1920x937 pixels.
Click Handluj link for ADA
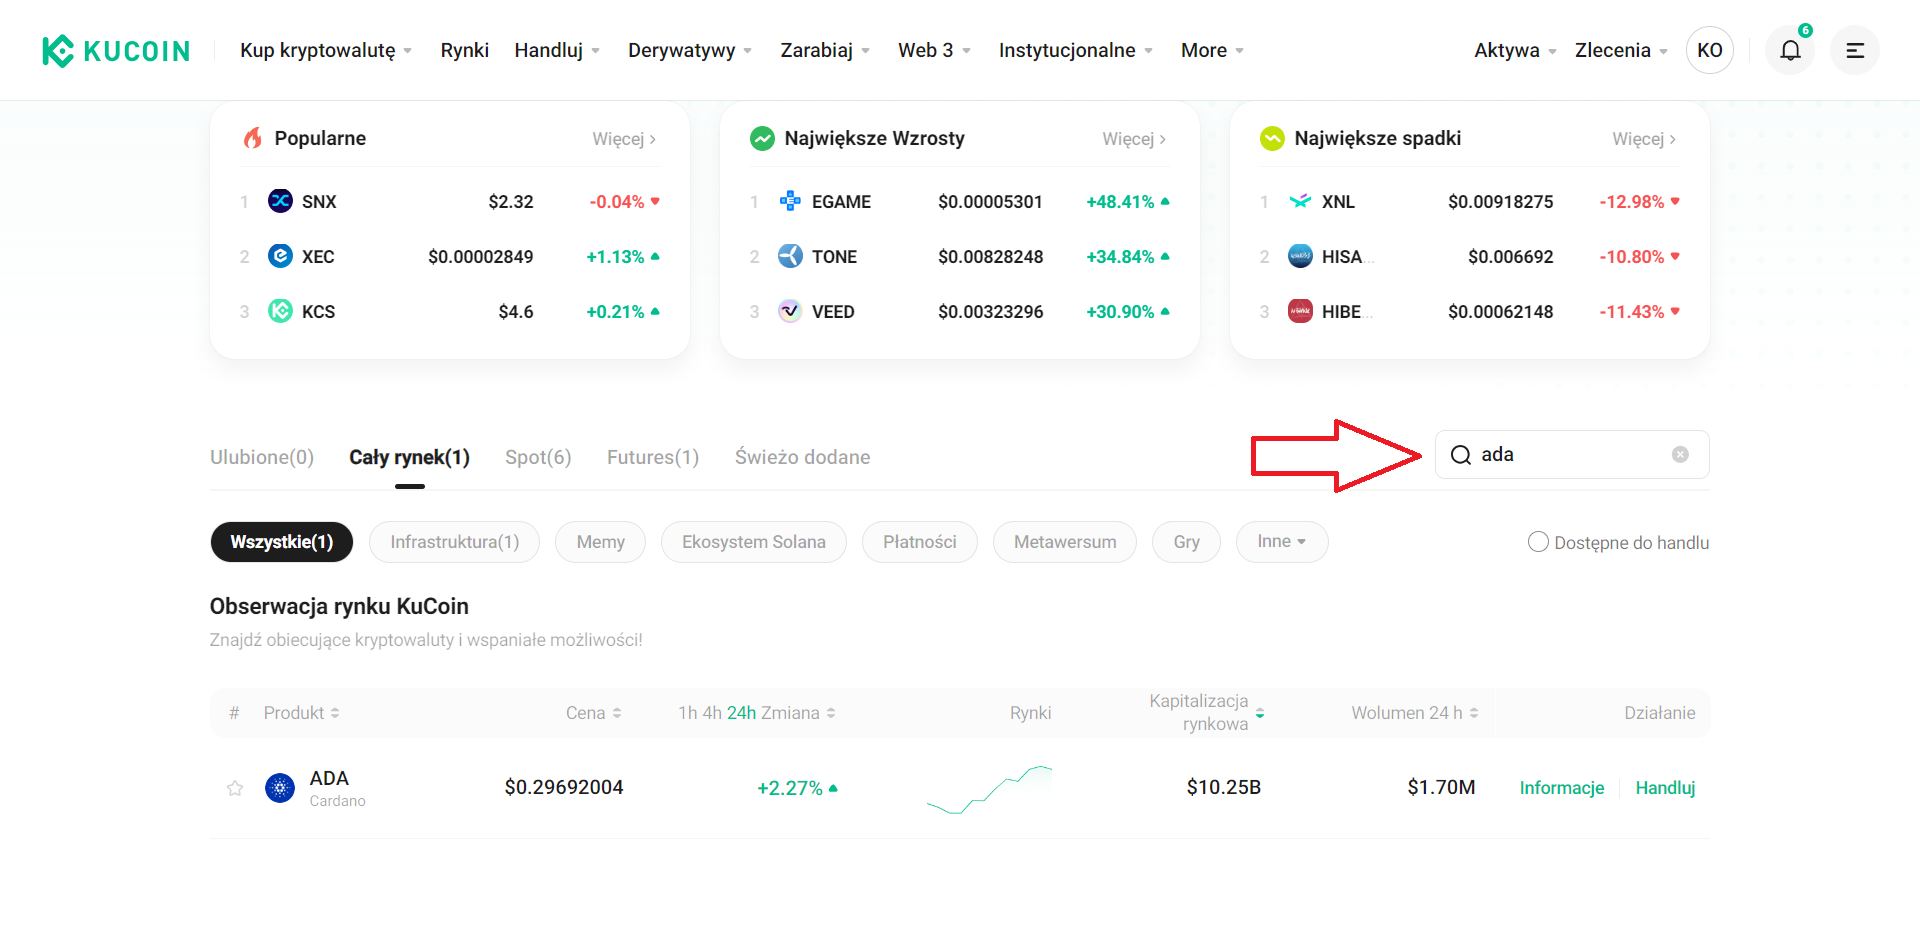tap(1666, 788)
